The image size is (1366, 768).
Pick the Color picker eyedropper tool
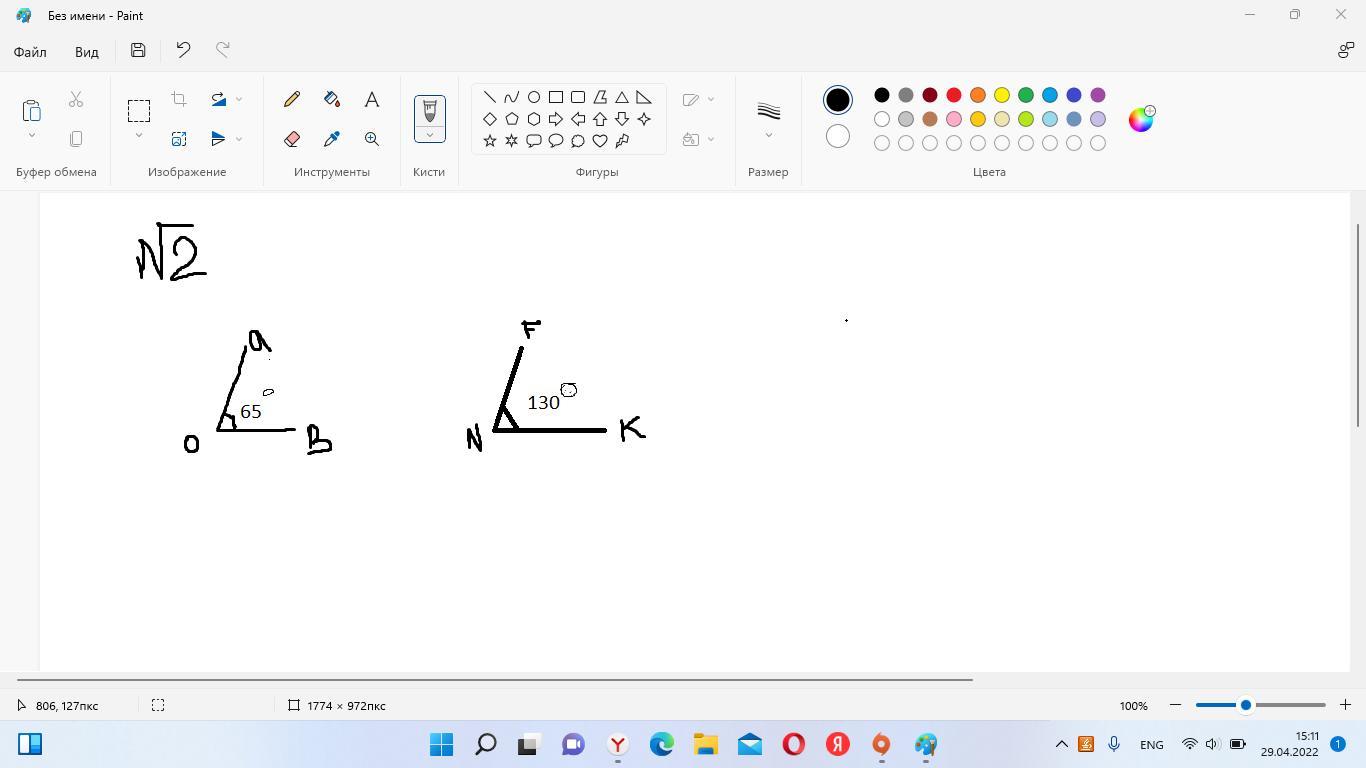pos(332,139)
